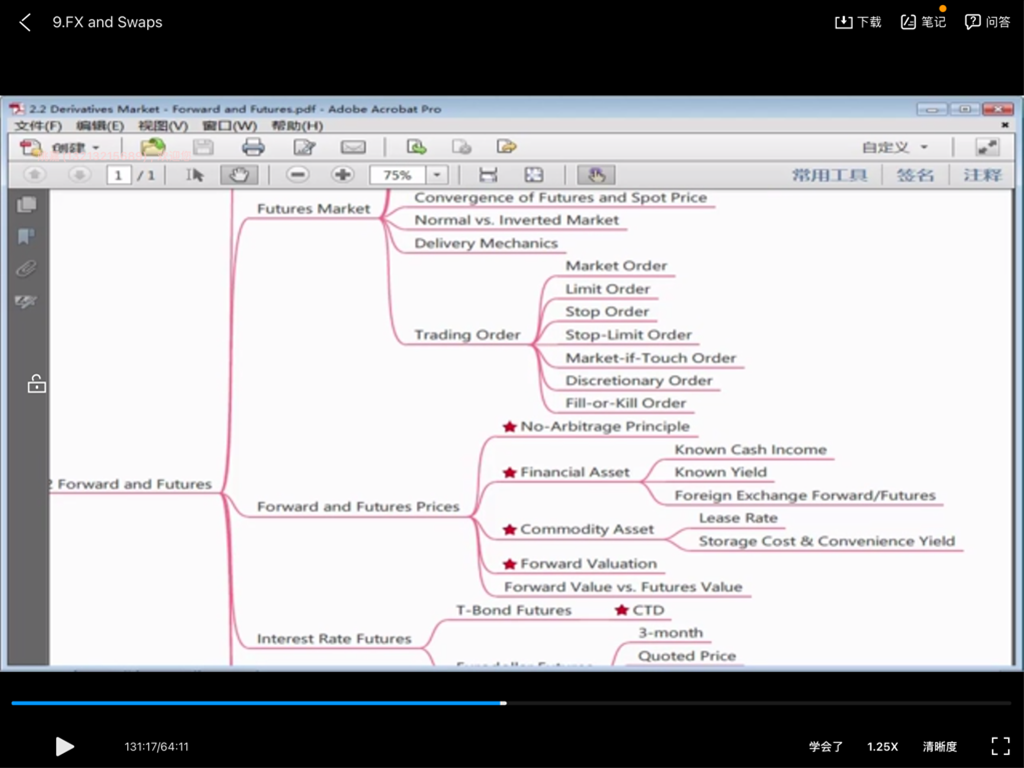
Task: Open the 文件(F) menu
Action: 39,125
